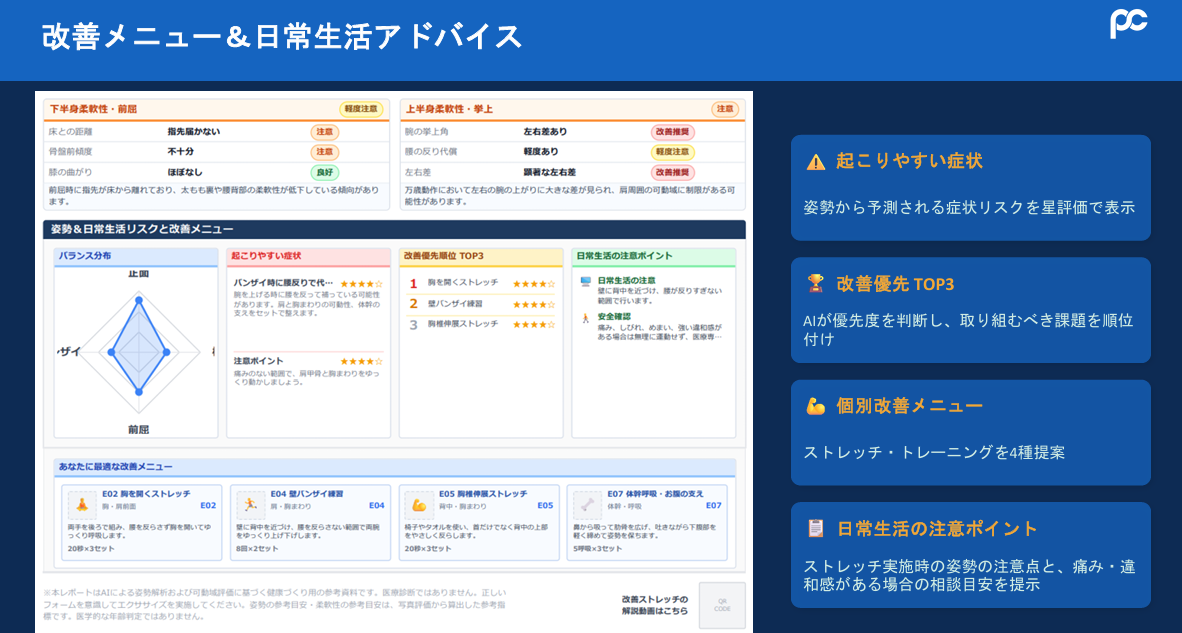
Task: Click the trophy icon beside 改善優先 TOP3
Action: (816, 283)
